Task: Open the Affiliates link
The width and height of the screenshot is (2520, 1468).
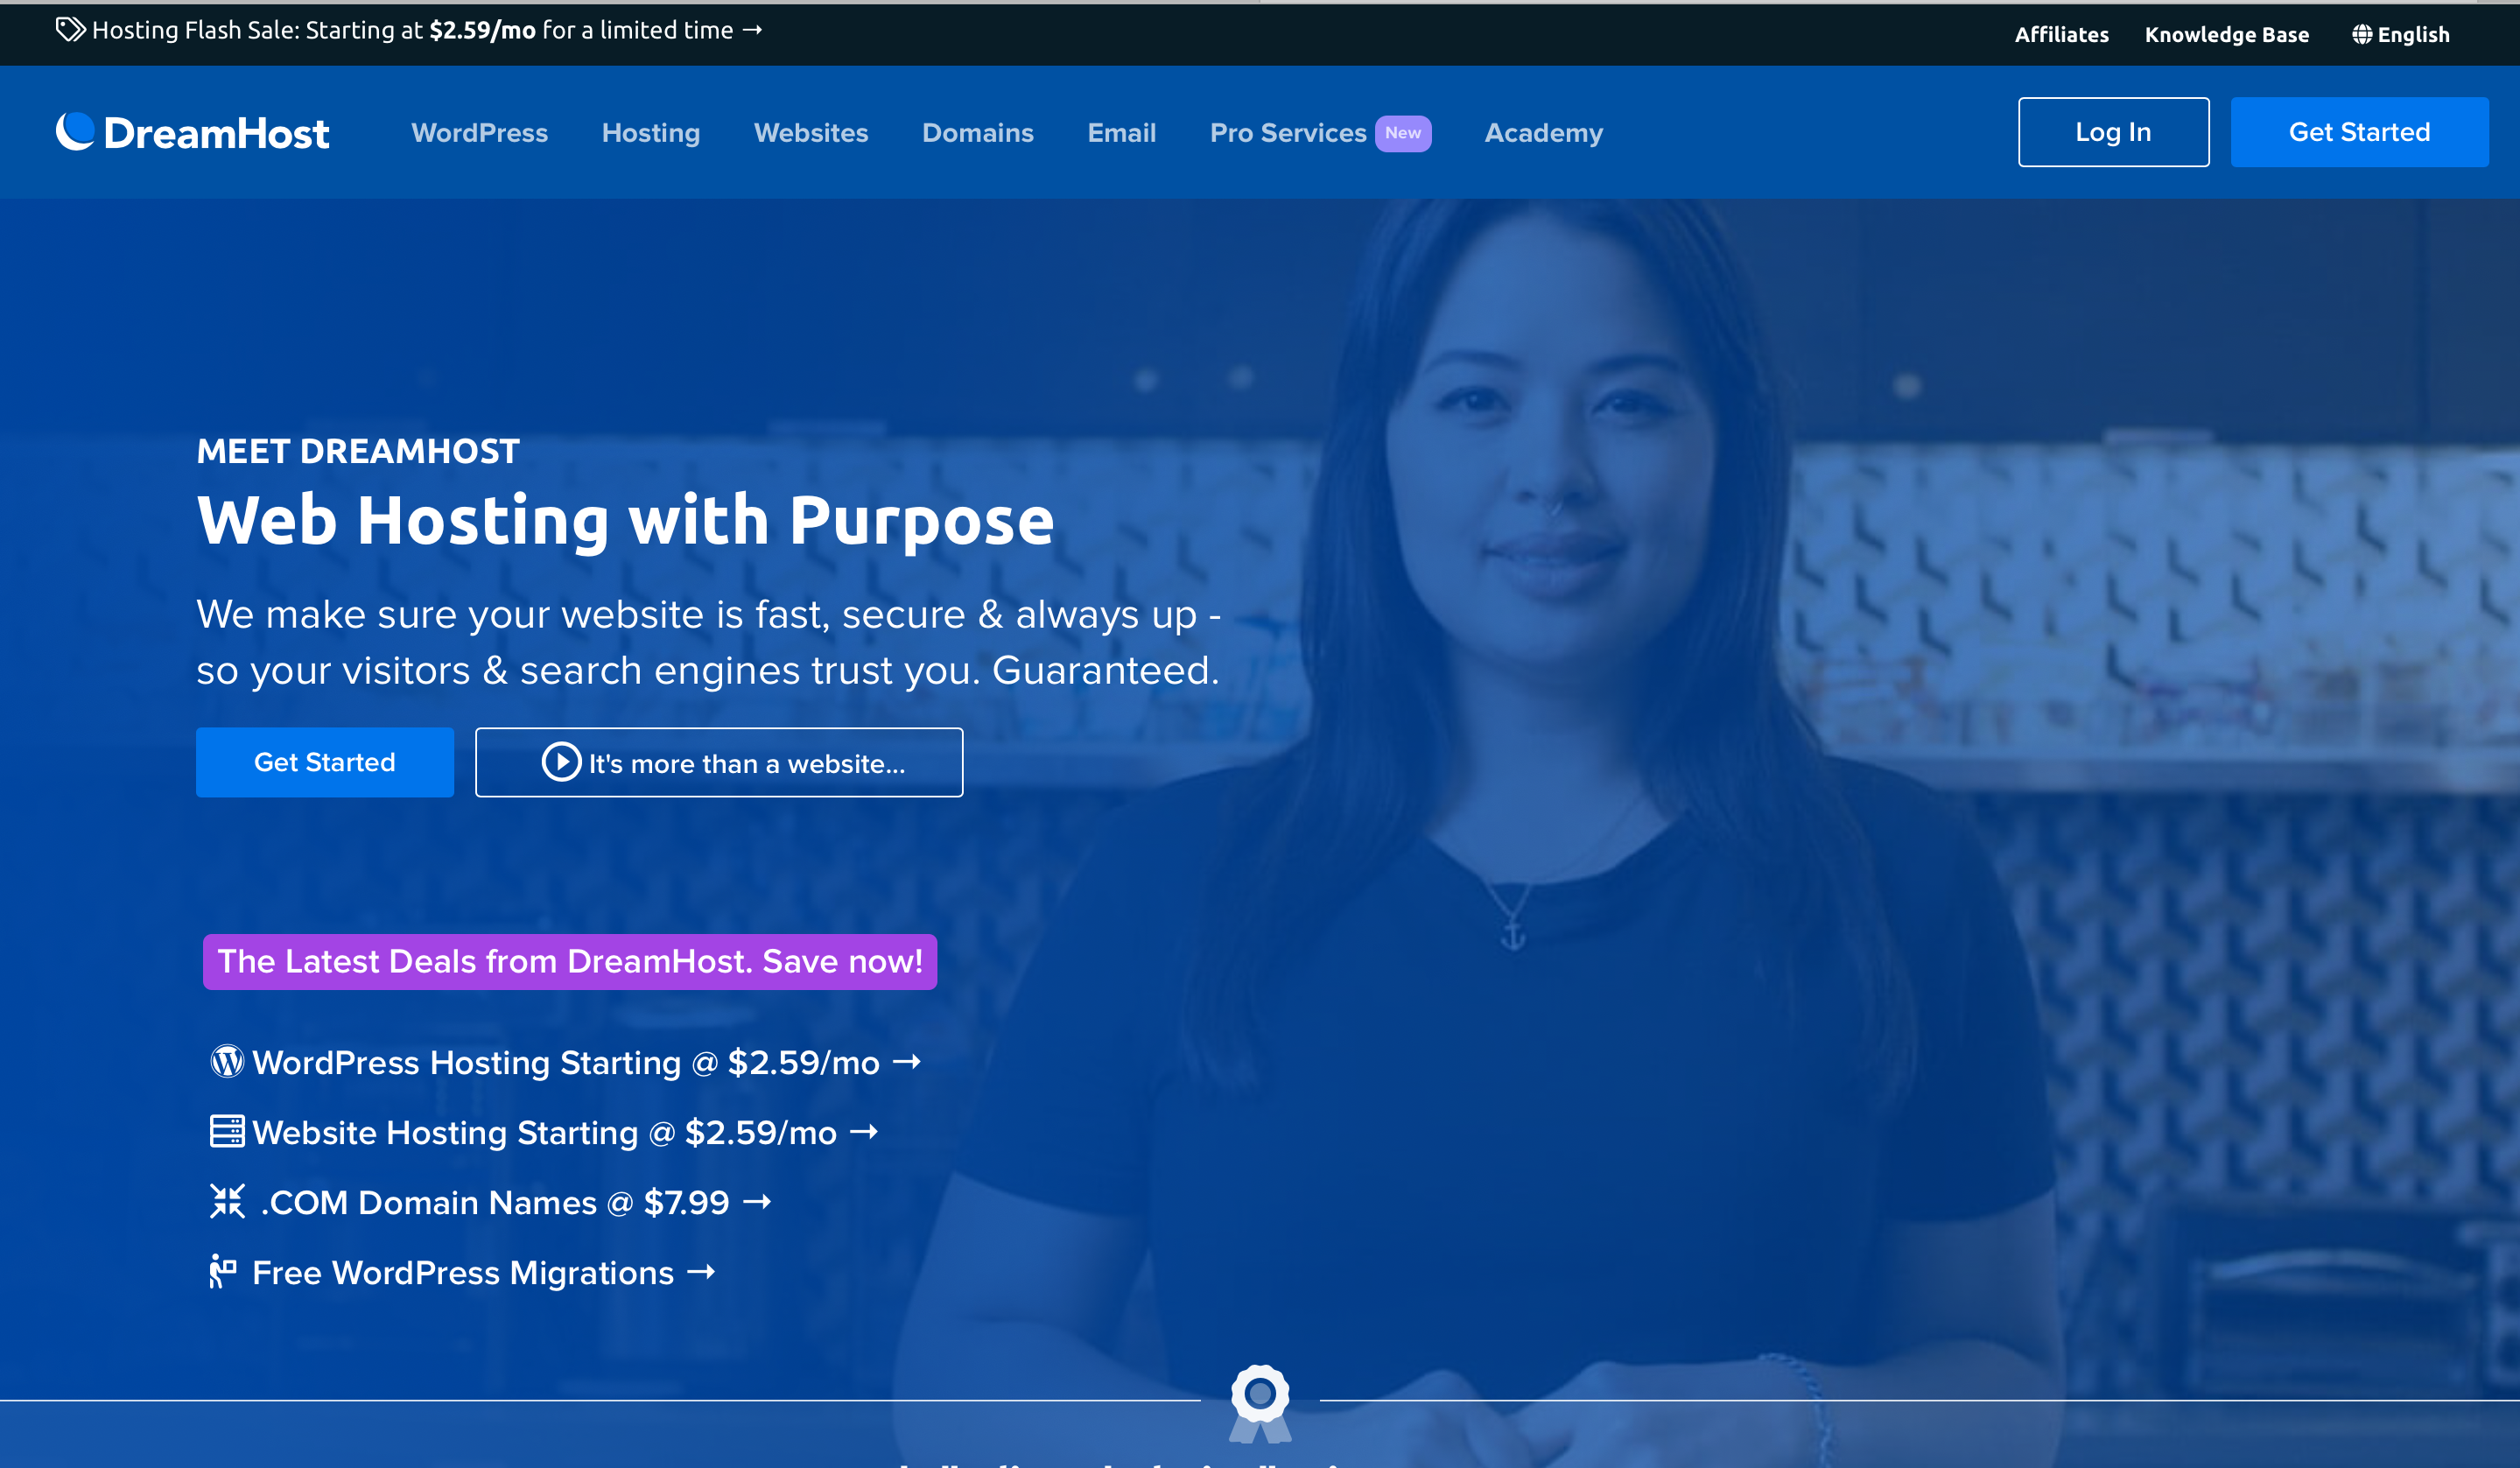Action: pyautogui.click(x=2061, y=34)
